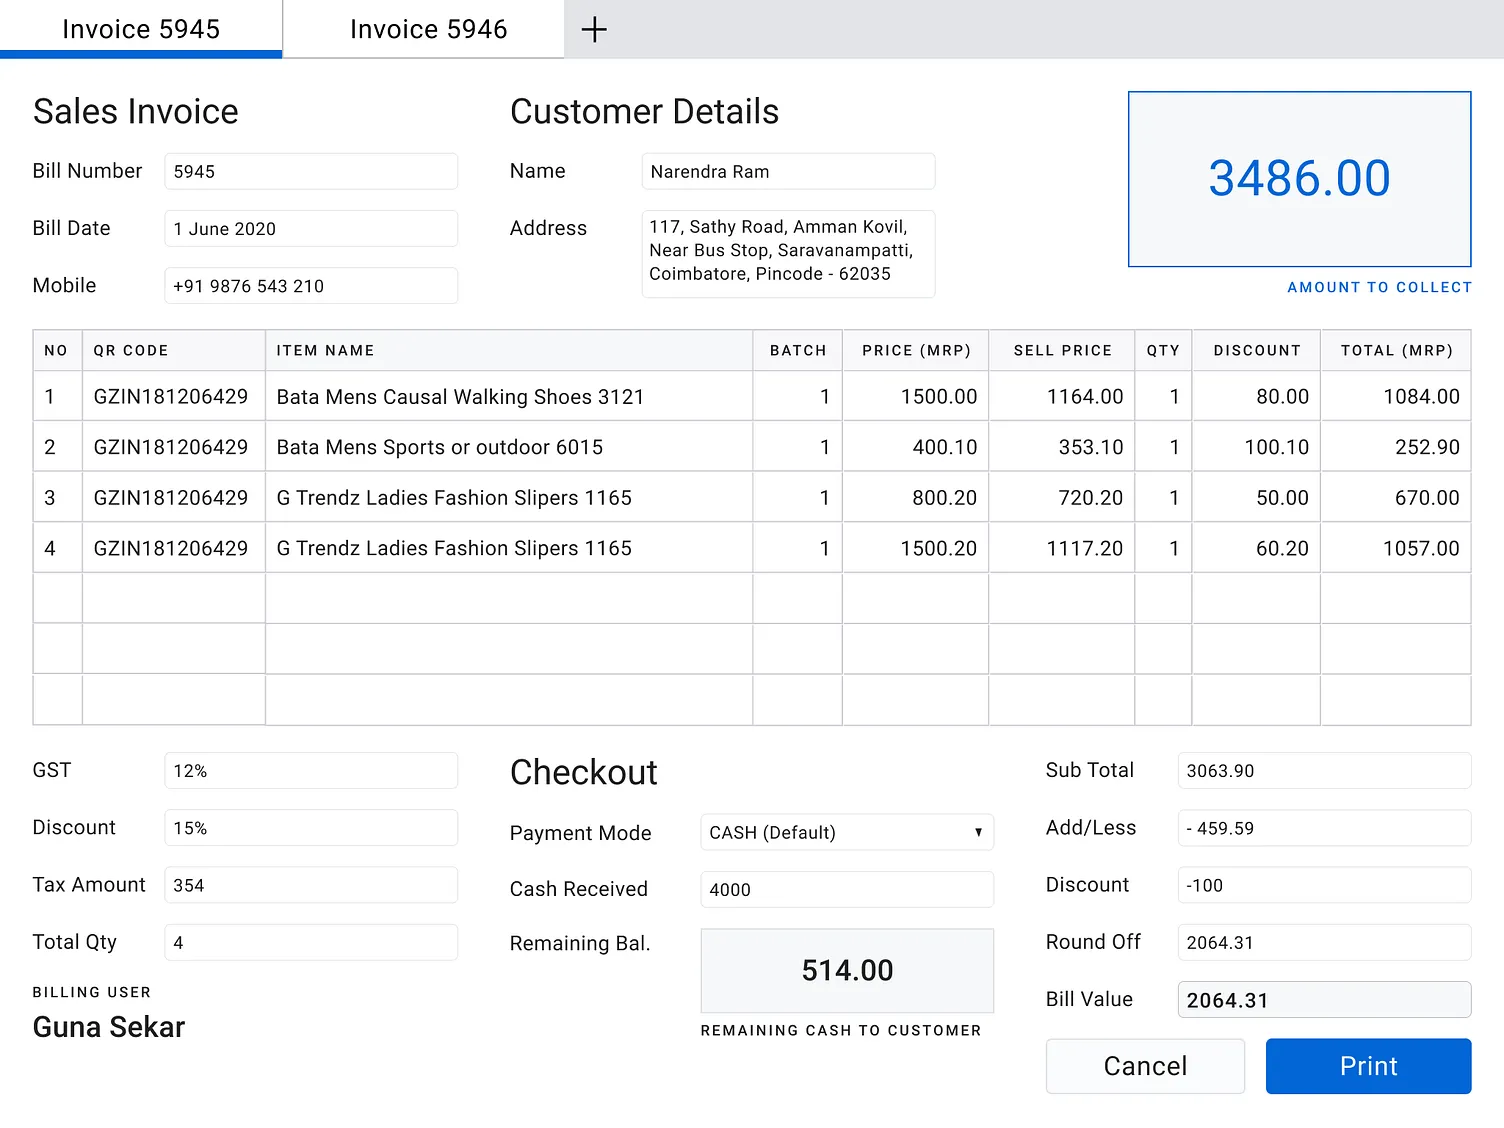Open a new invoice with the plus icon
This screenshot has height=1128, width=1504.
pyautogui.click(x=594, y=29)
